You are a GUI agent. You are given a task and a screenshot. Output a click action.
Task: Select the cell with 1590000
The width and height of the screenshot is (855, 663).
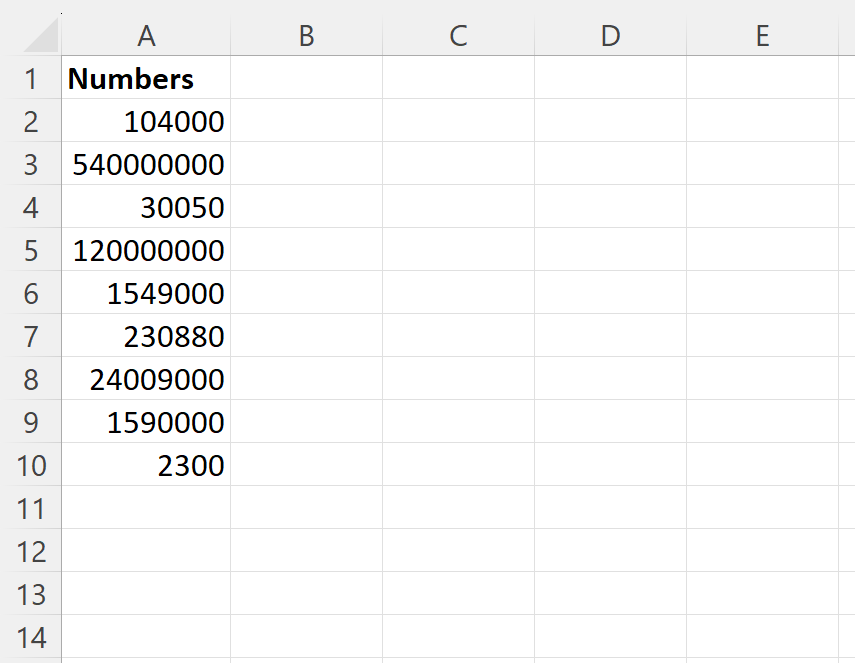[146, 422]
